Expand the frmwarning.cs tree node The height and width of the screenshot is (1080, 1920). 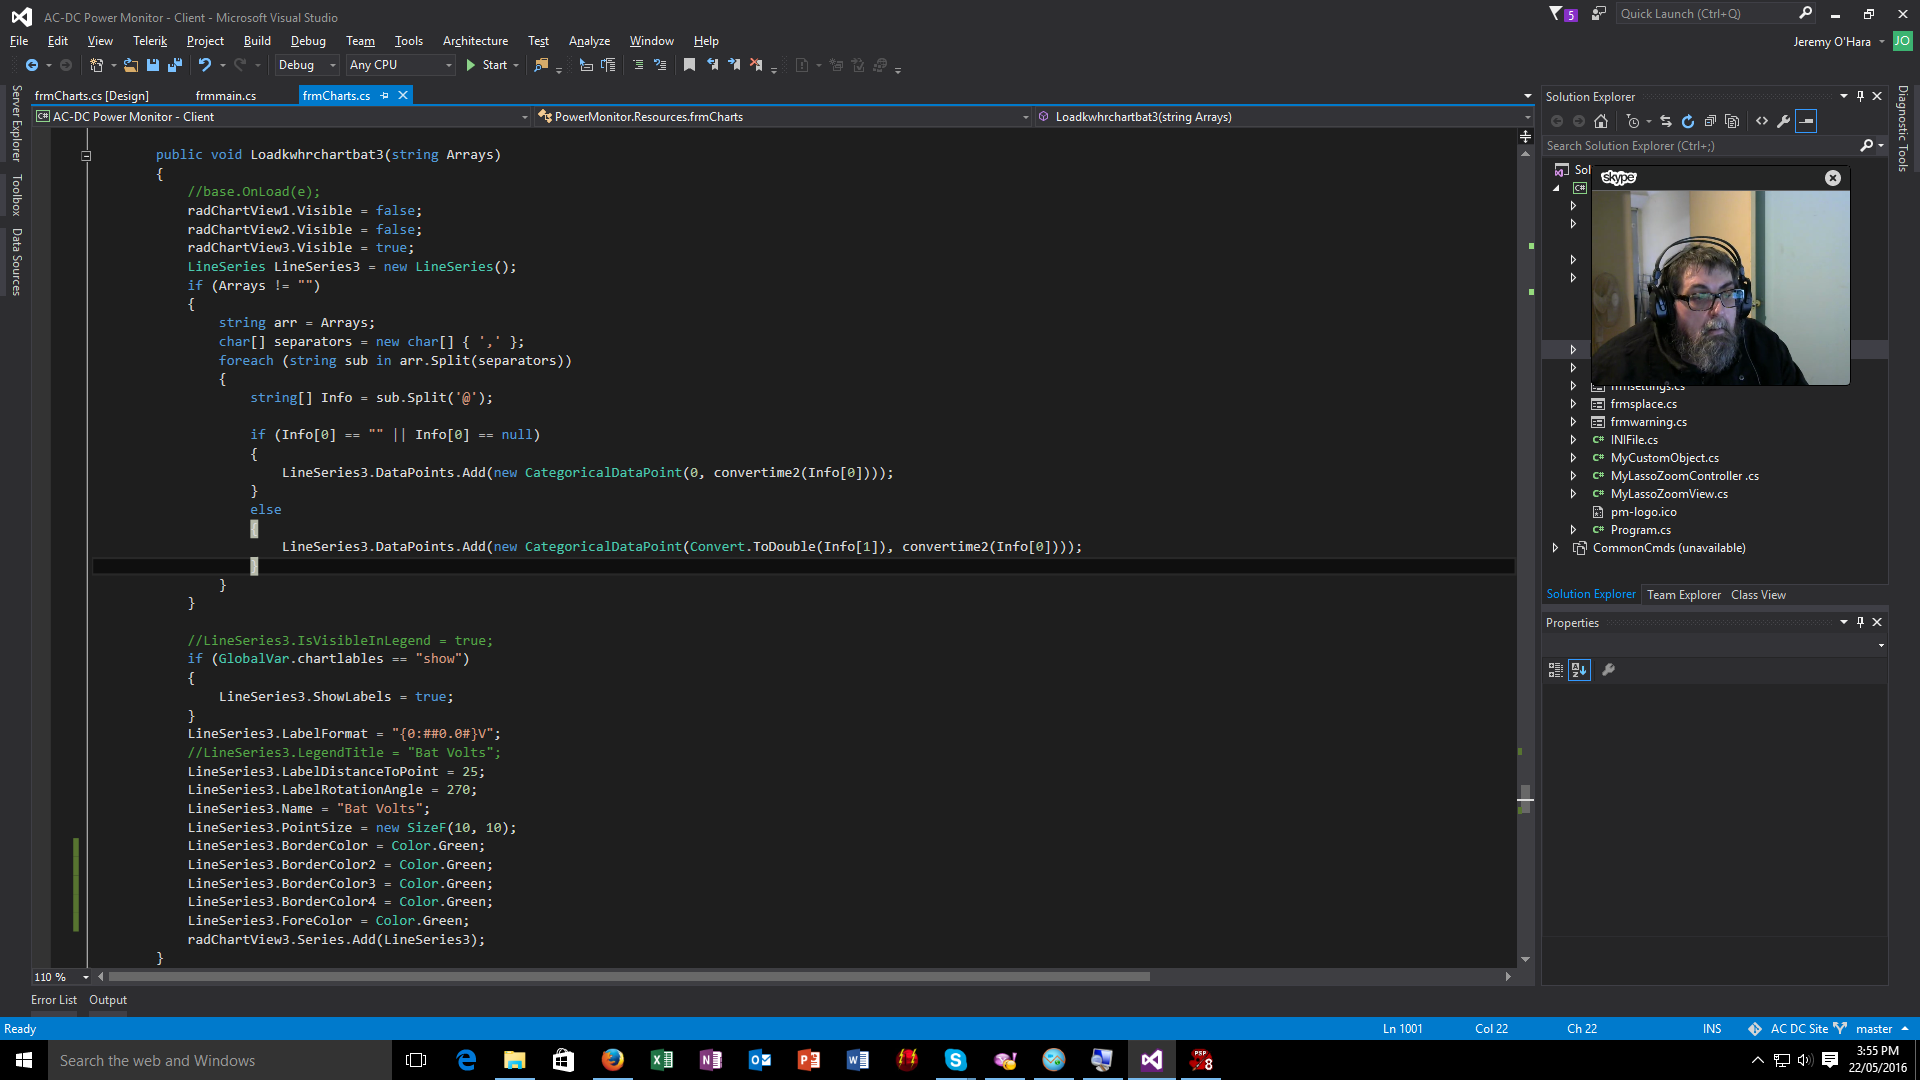[x=1573, y=422]
